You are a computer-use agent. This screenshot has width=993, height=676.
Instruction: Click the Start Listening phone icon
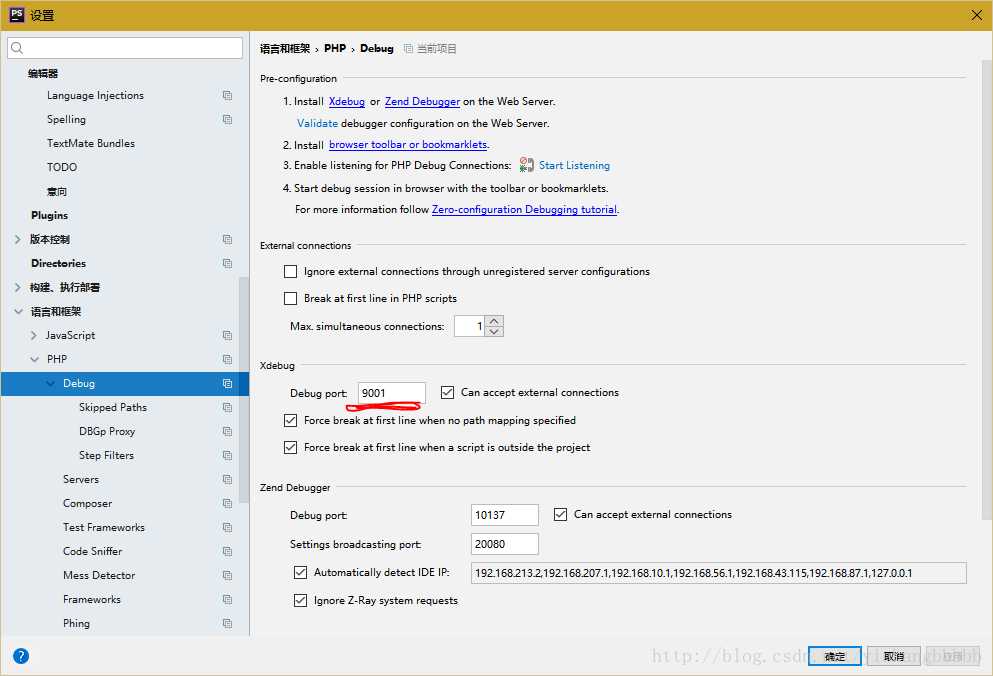[x=526, y=165]
